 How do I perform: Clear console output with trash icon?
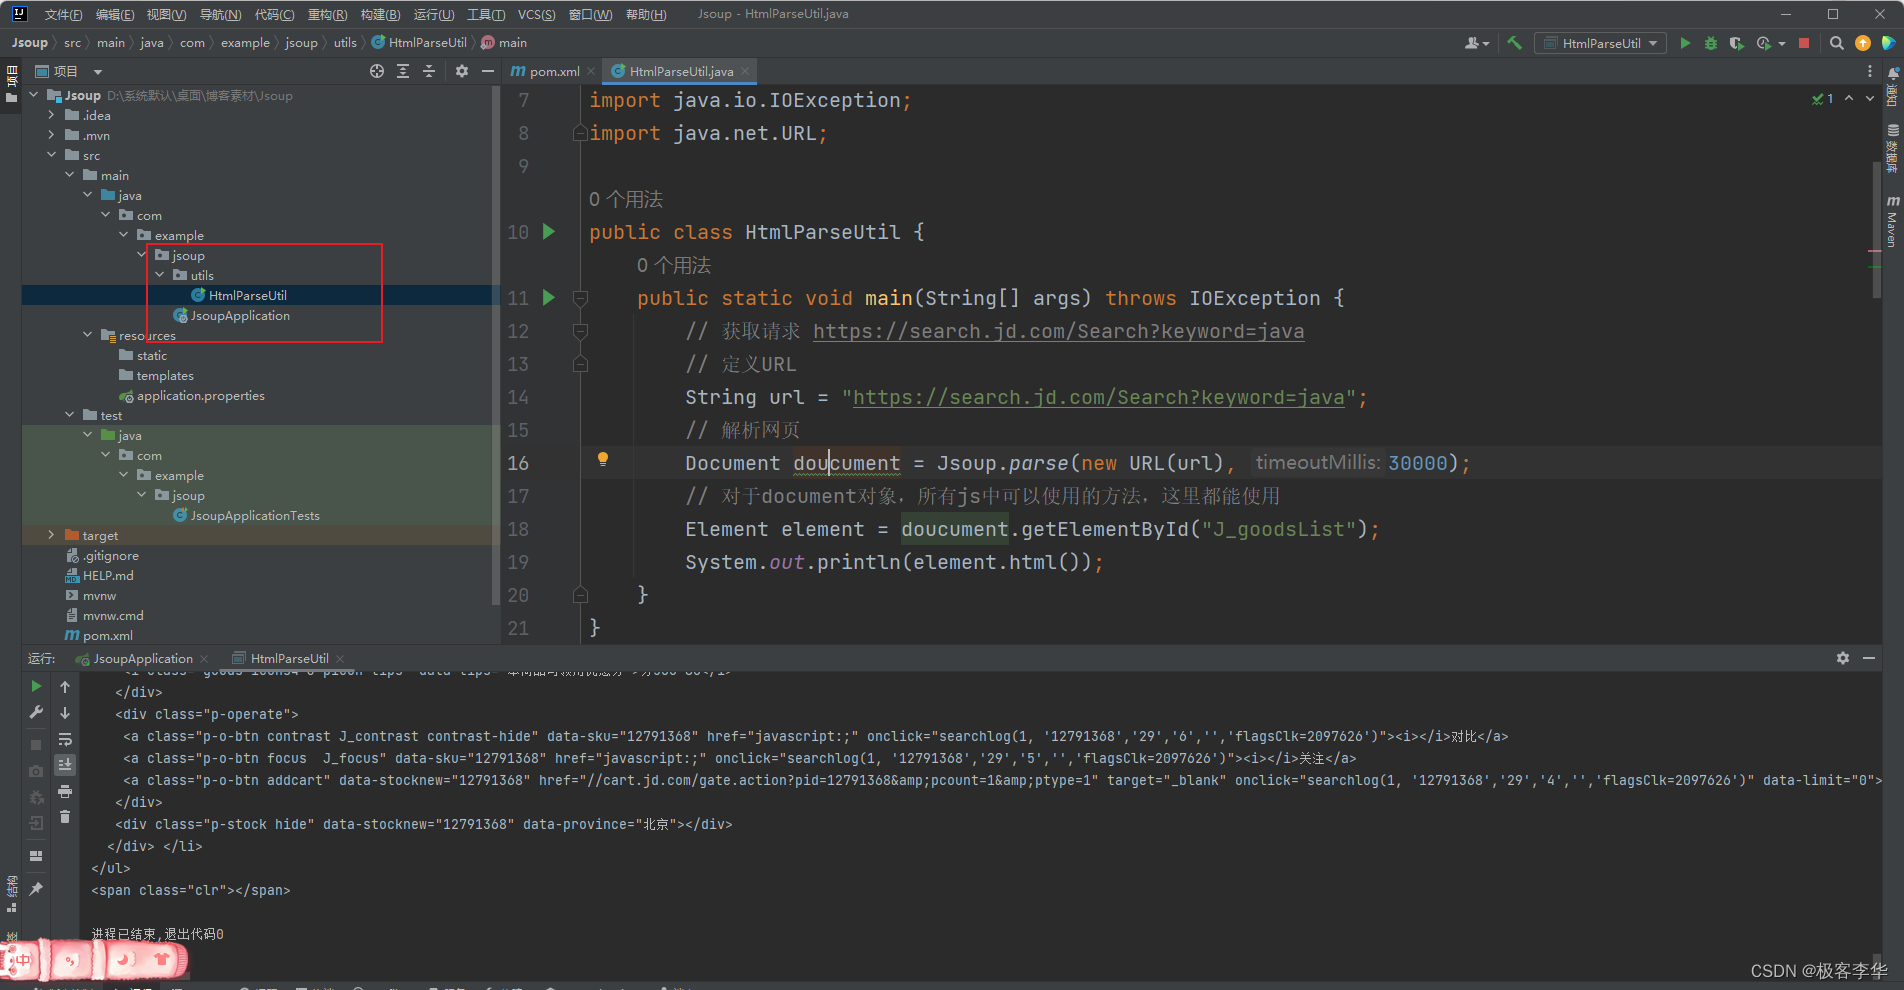pos(65,817)
